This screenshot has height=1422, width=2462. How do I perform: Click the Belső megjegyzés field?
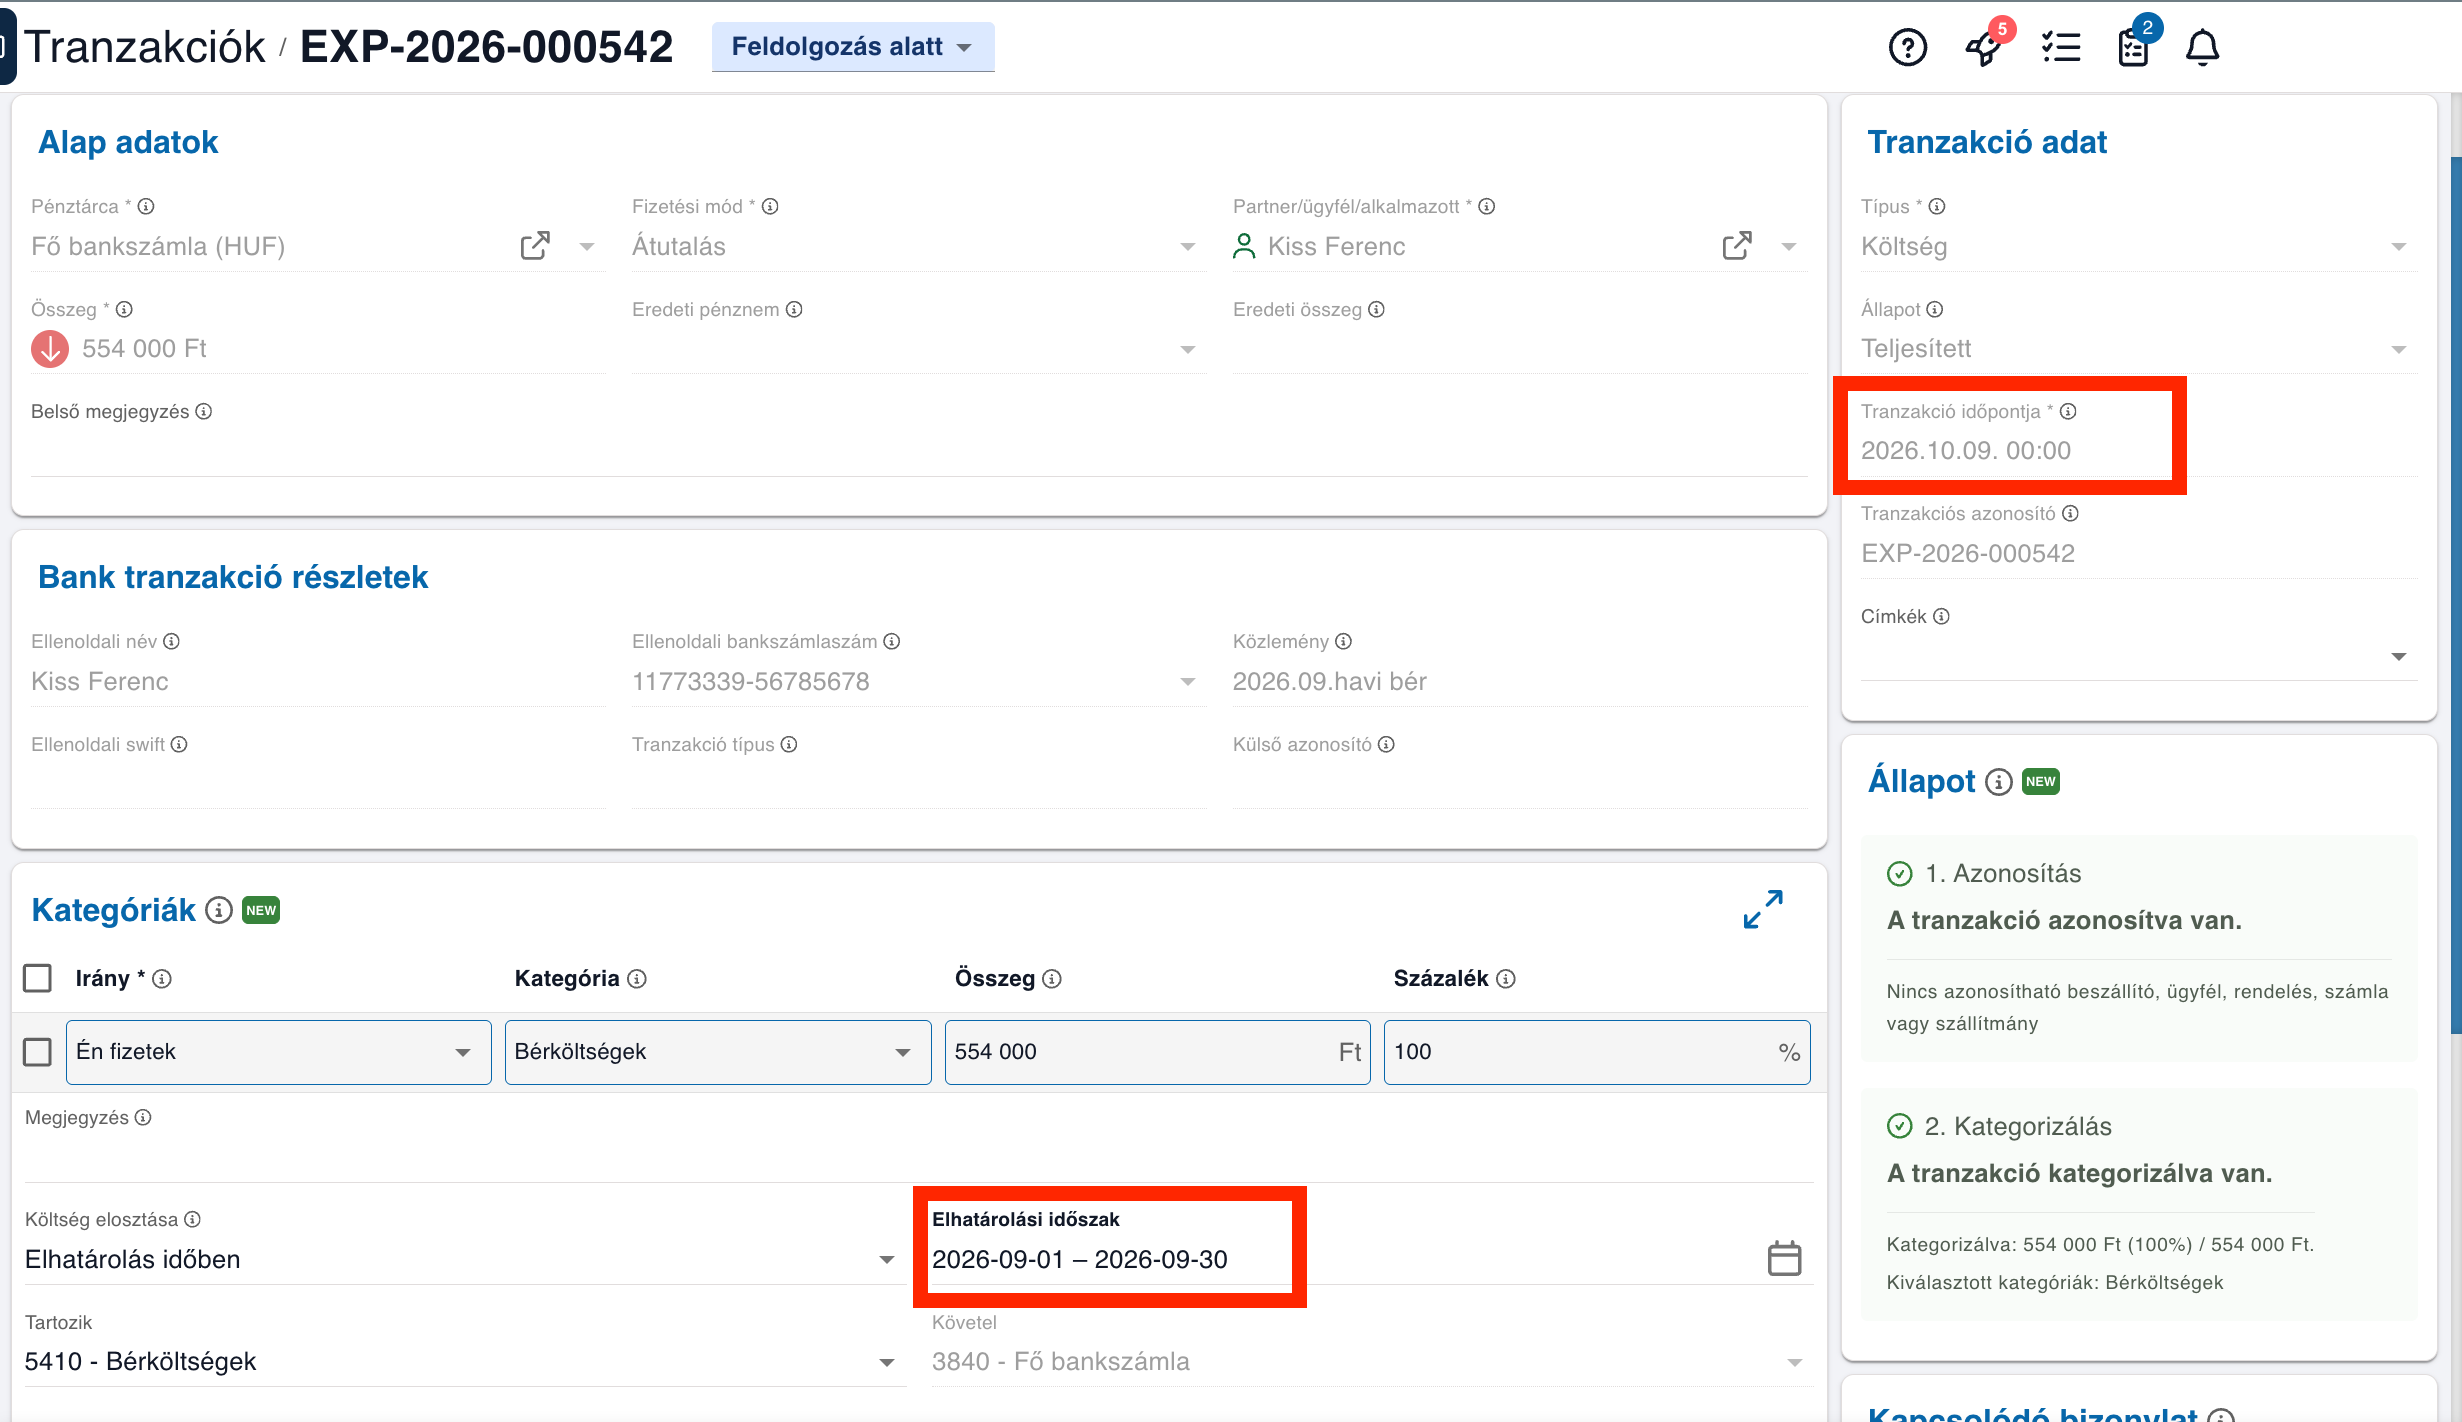[x=918, y=452]
